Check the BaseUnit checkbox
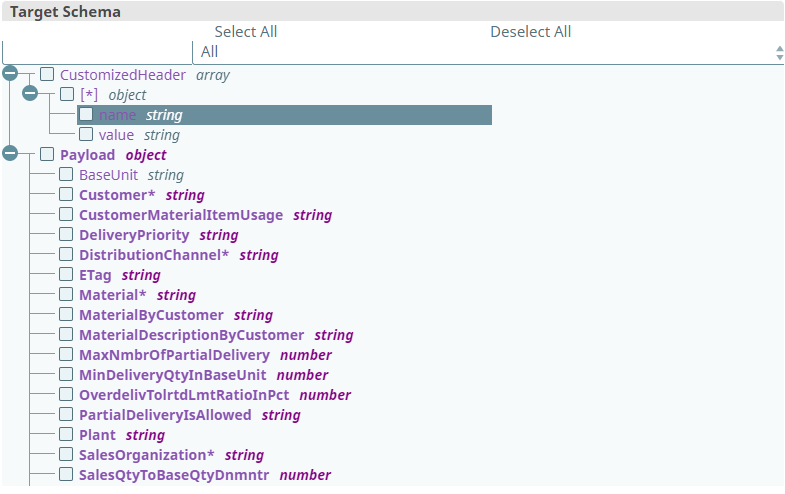 pyautogui.click(x=66, y=174)
